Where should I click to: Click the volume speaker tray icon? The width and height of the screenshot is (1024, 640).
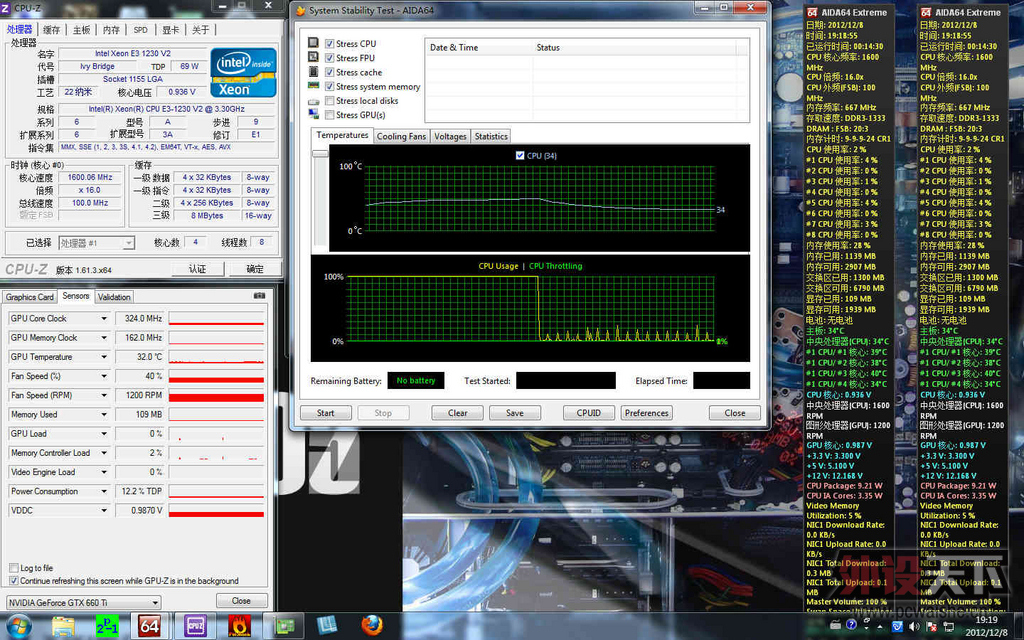point(914,626)
